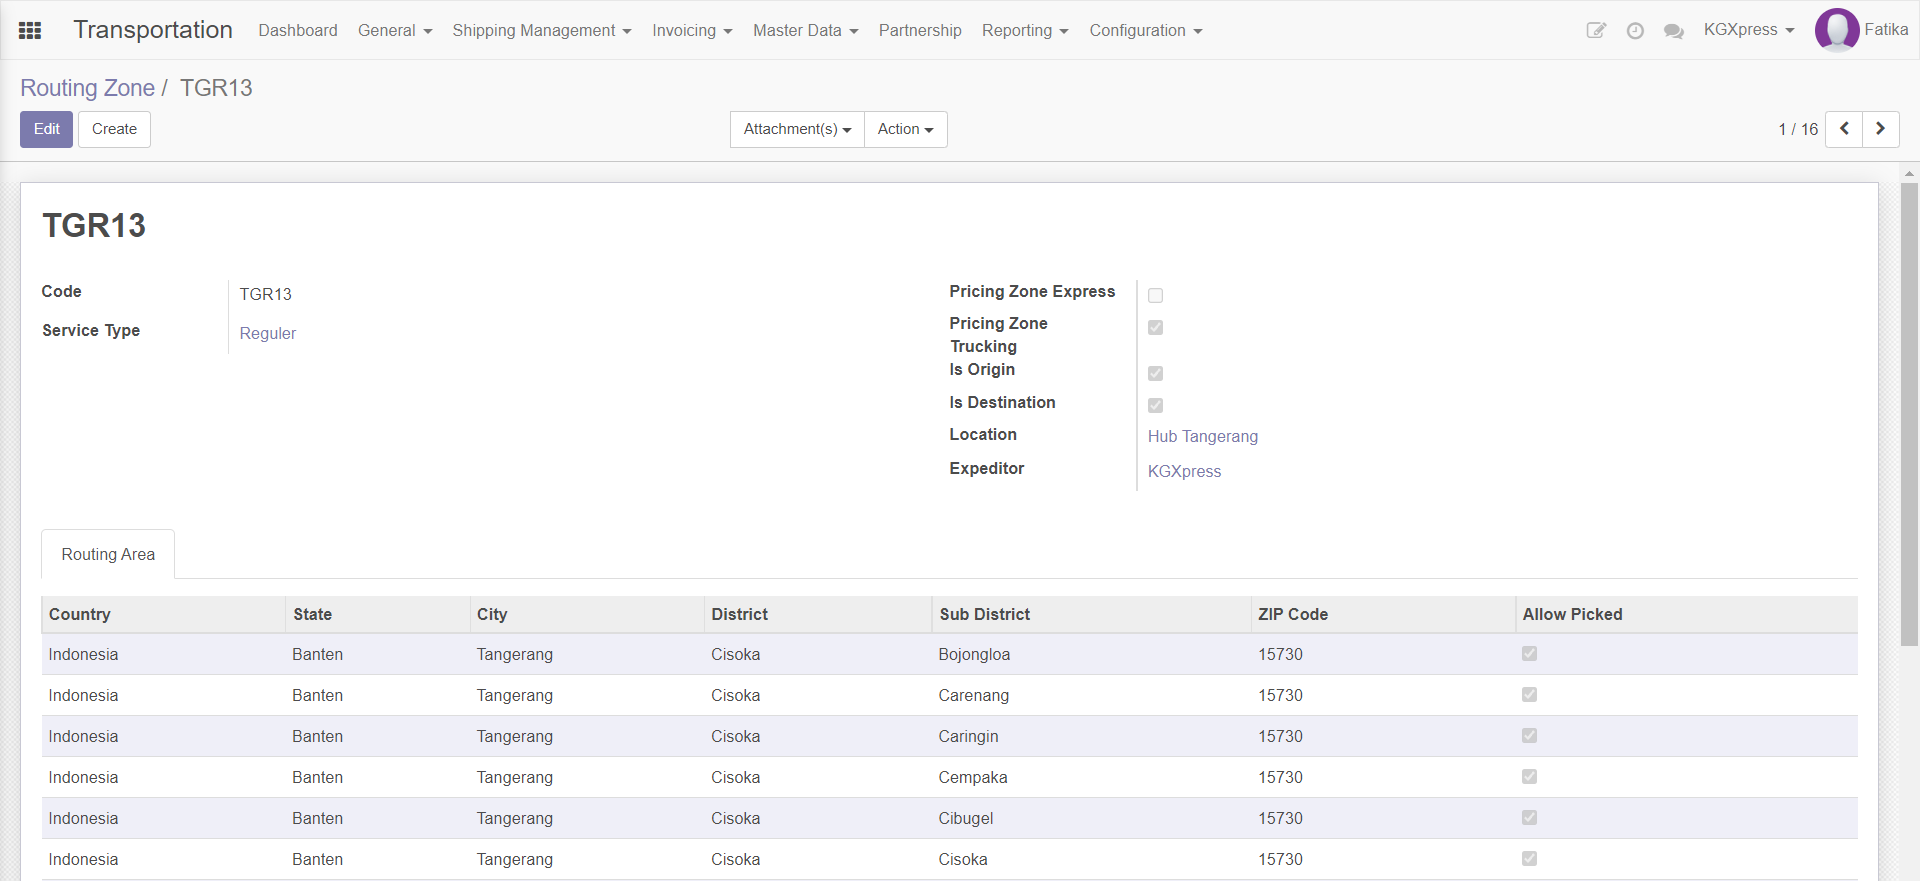Viewport: 1920px width, 881px height.
Task: Toggle Pricing Zone Trucking checkbox
Action: [x=1155, y=327]
